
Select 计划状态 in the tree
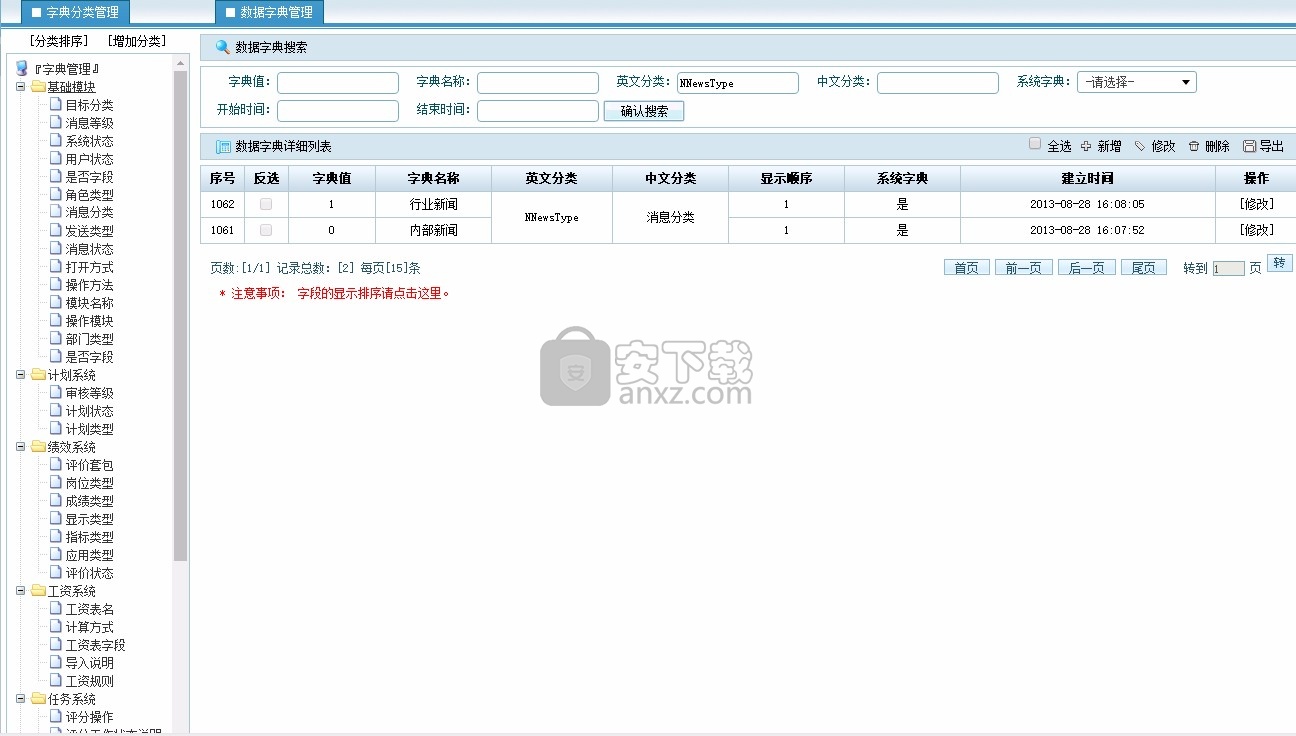pos(90,411)
